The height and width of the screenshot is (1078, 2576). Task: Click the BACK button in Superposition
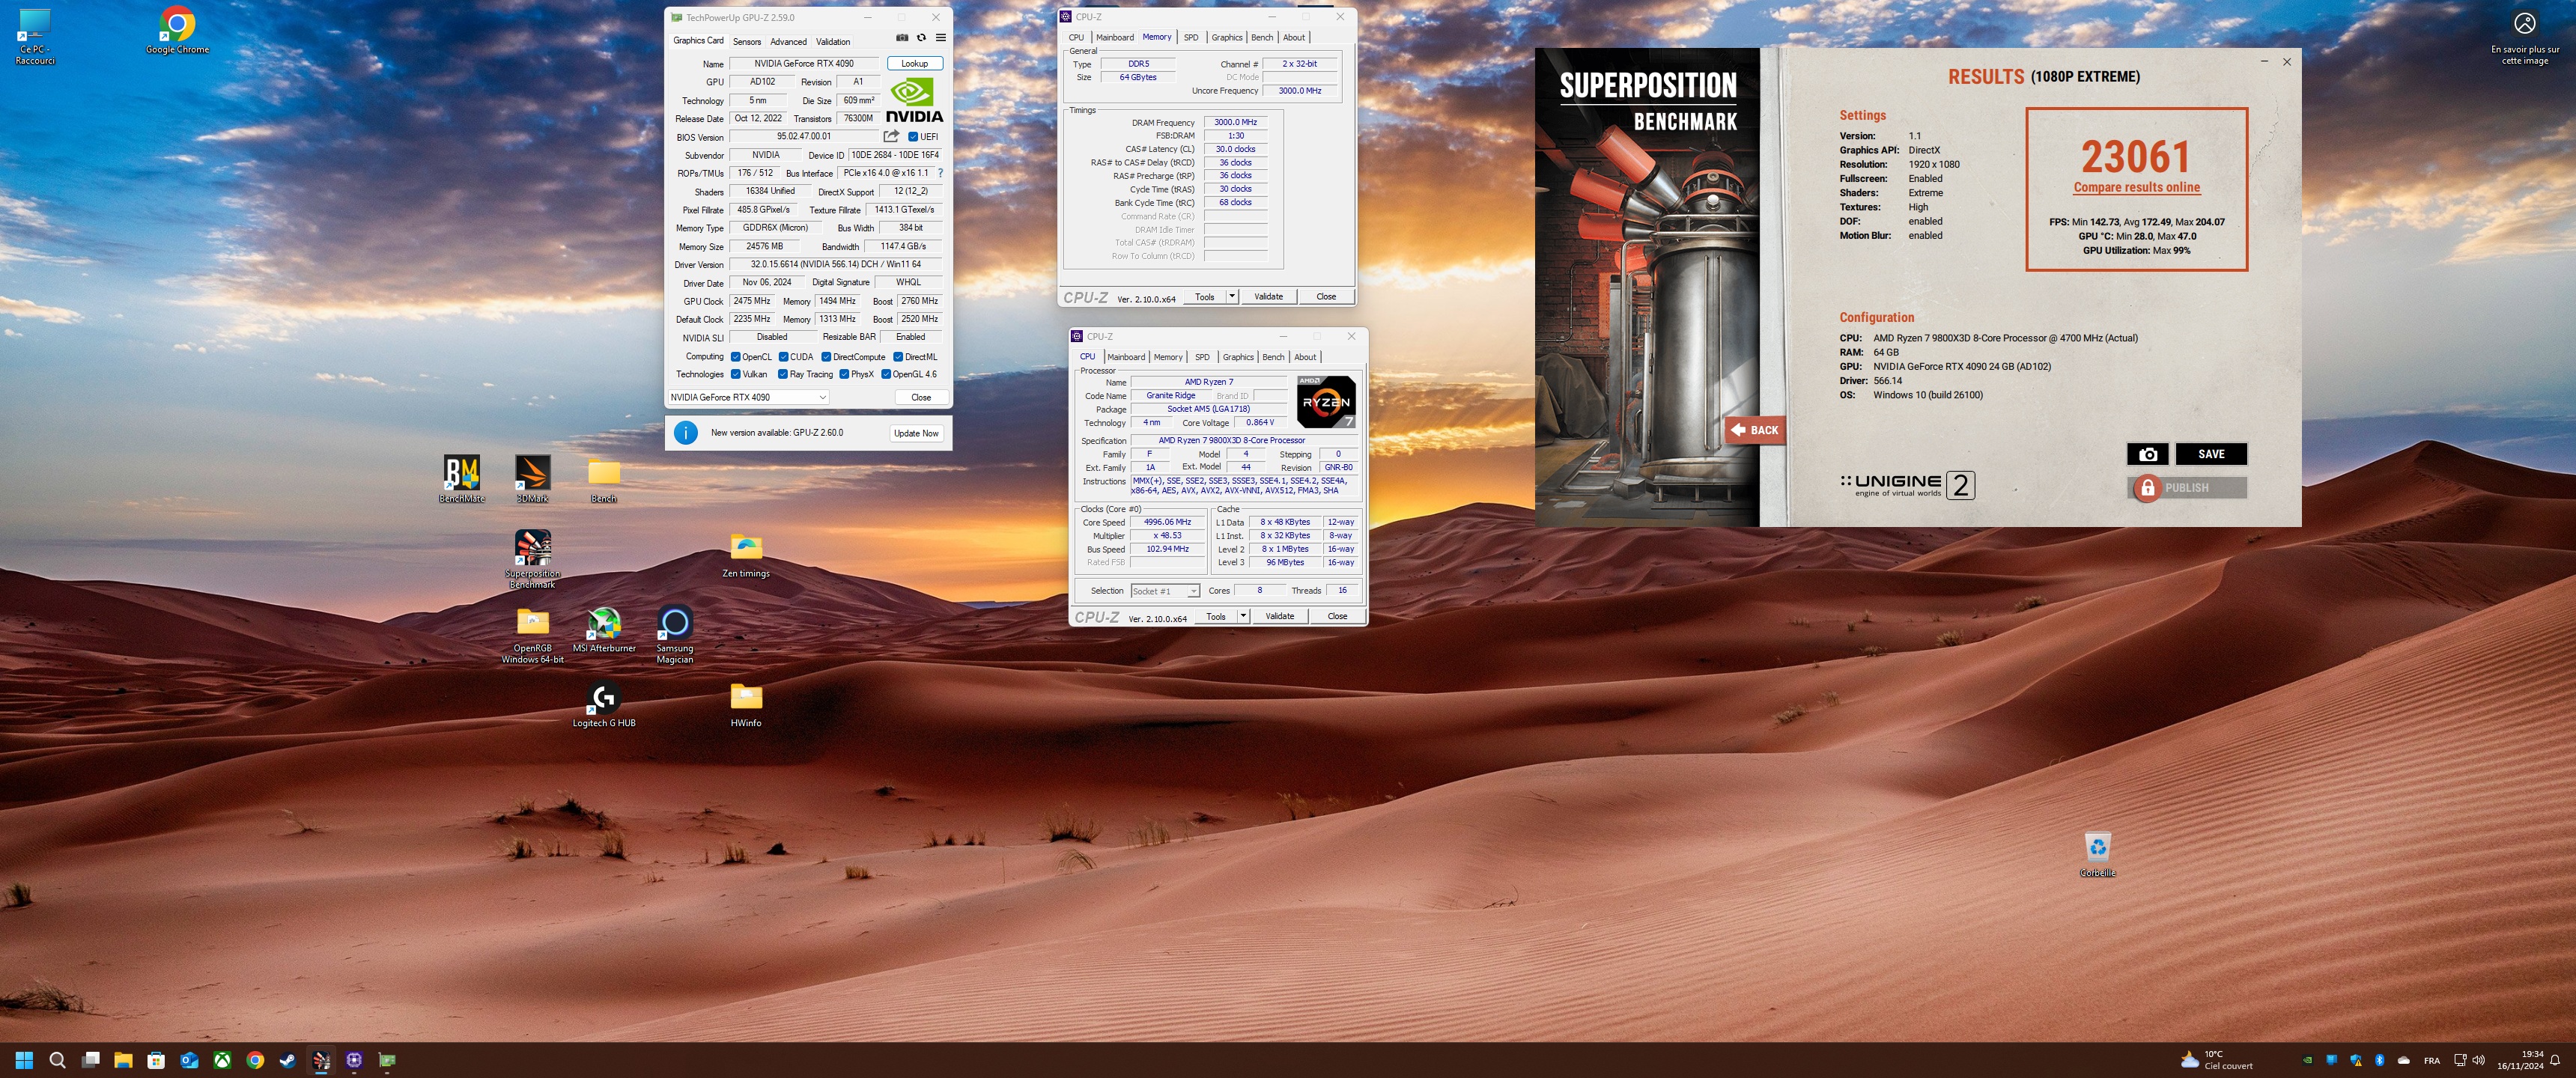1756,430
